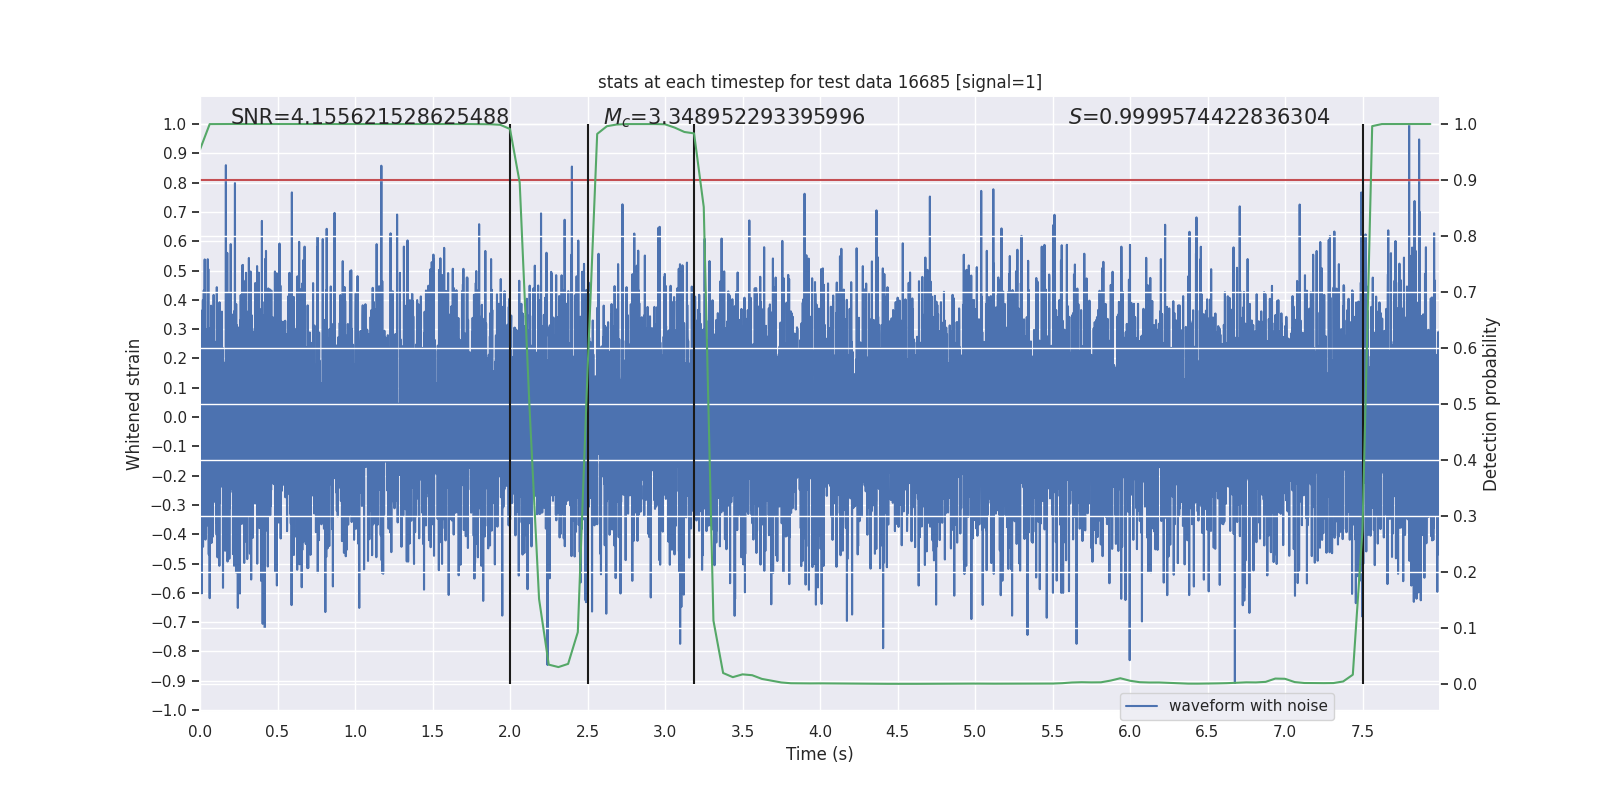Select the 0.3 tick on the Whitened strain axis

point(175,329)
